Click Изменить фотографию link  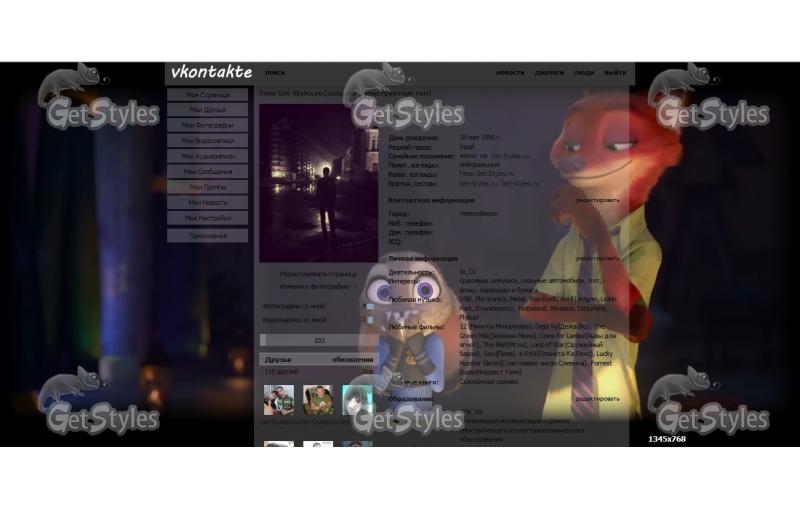click(x=315, y=287)
